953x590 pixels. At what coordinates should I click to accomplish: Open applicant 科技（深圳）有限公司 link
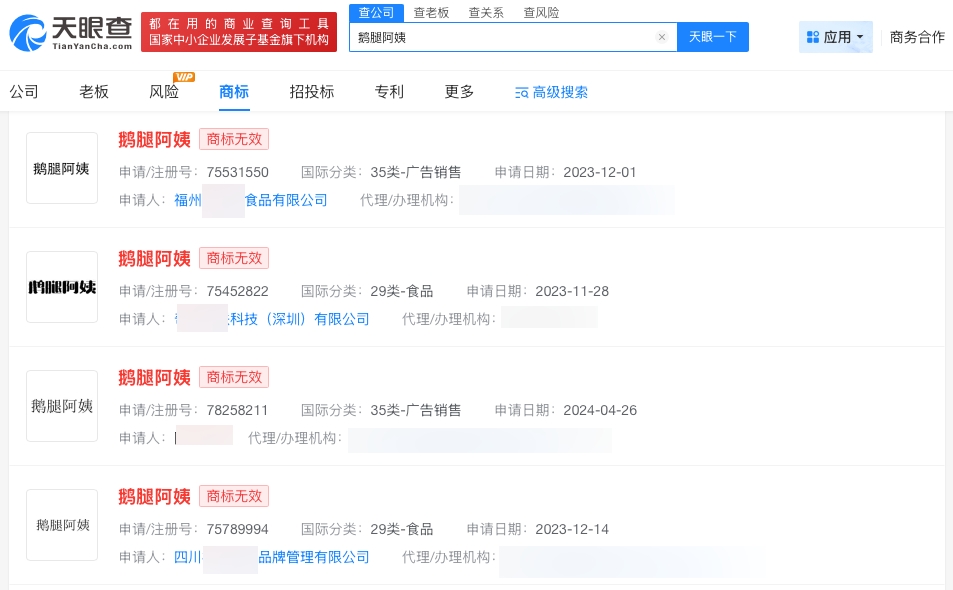coord(272,319)
